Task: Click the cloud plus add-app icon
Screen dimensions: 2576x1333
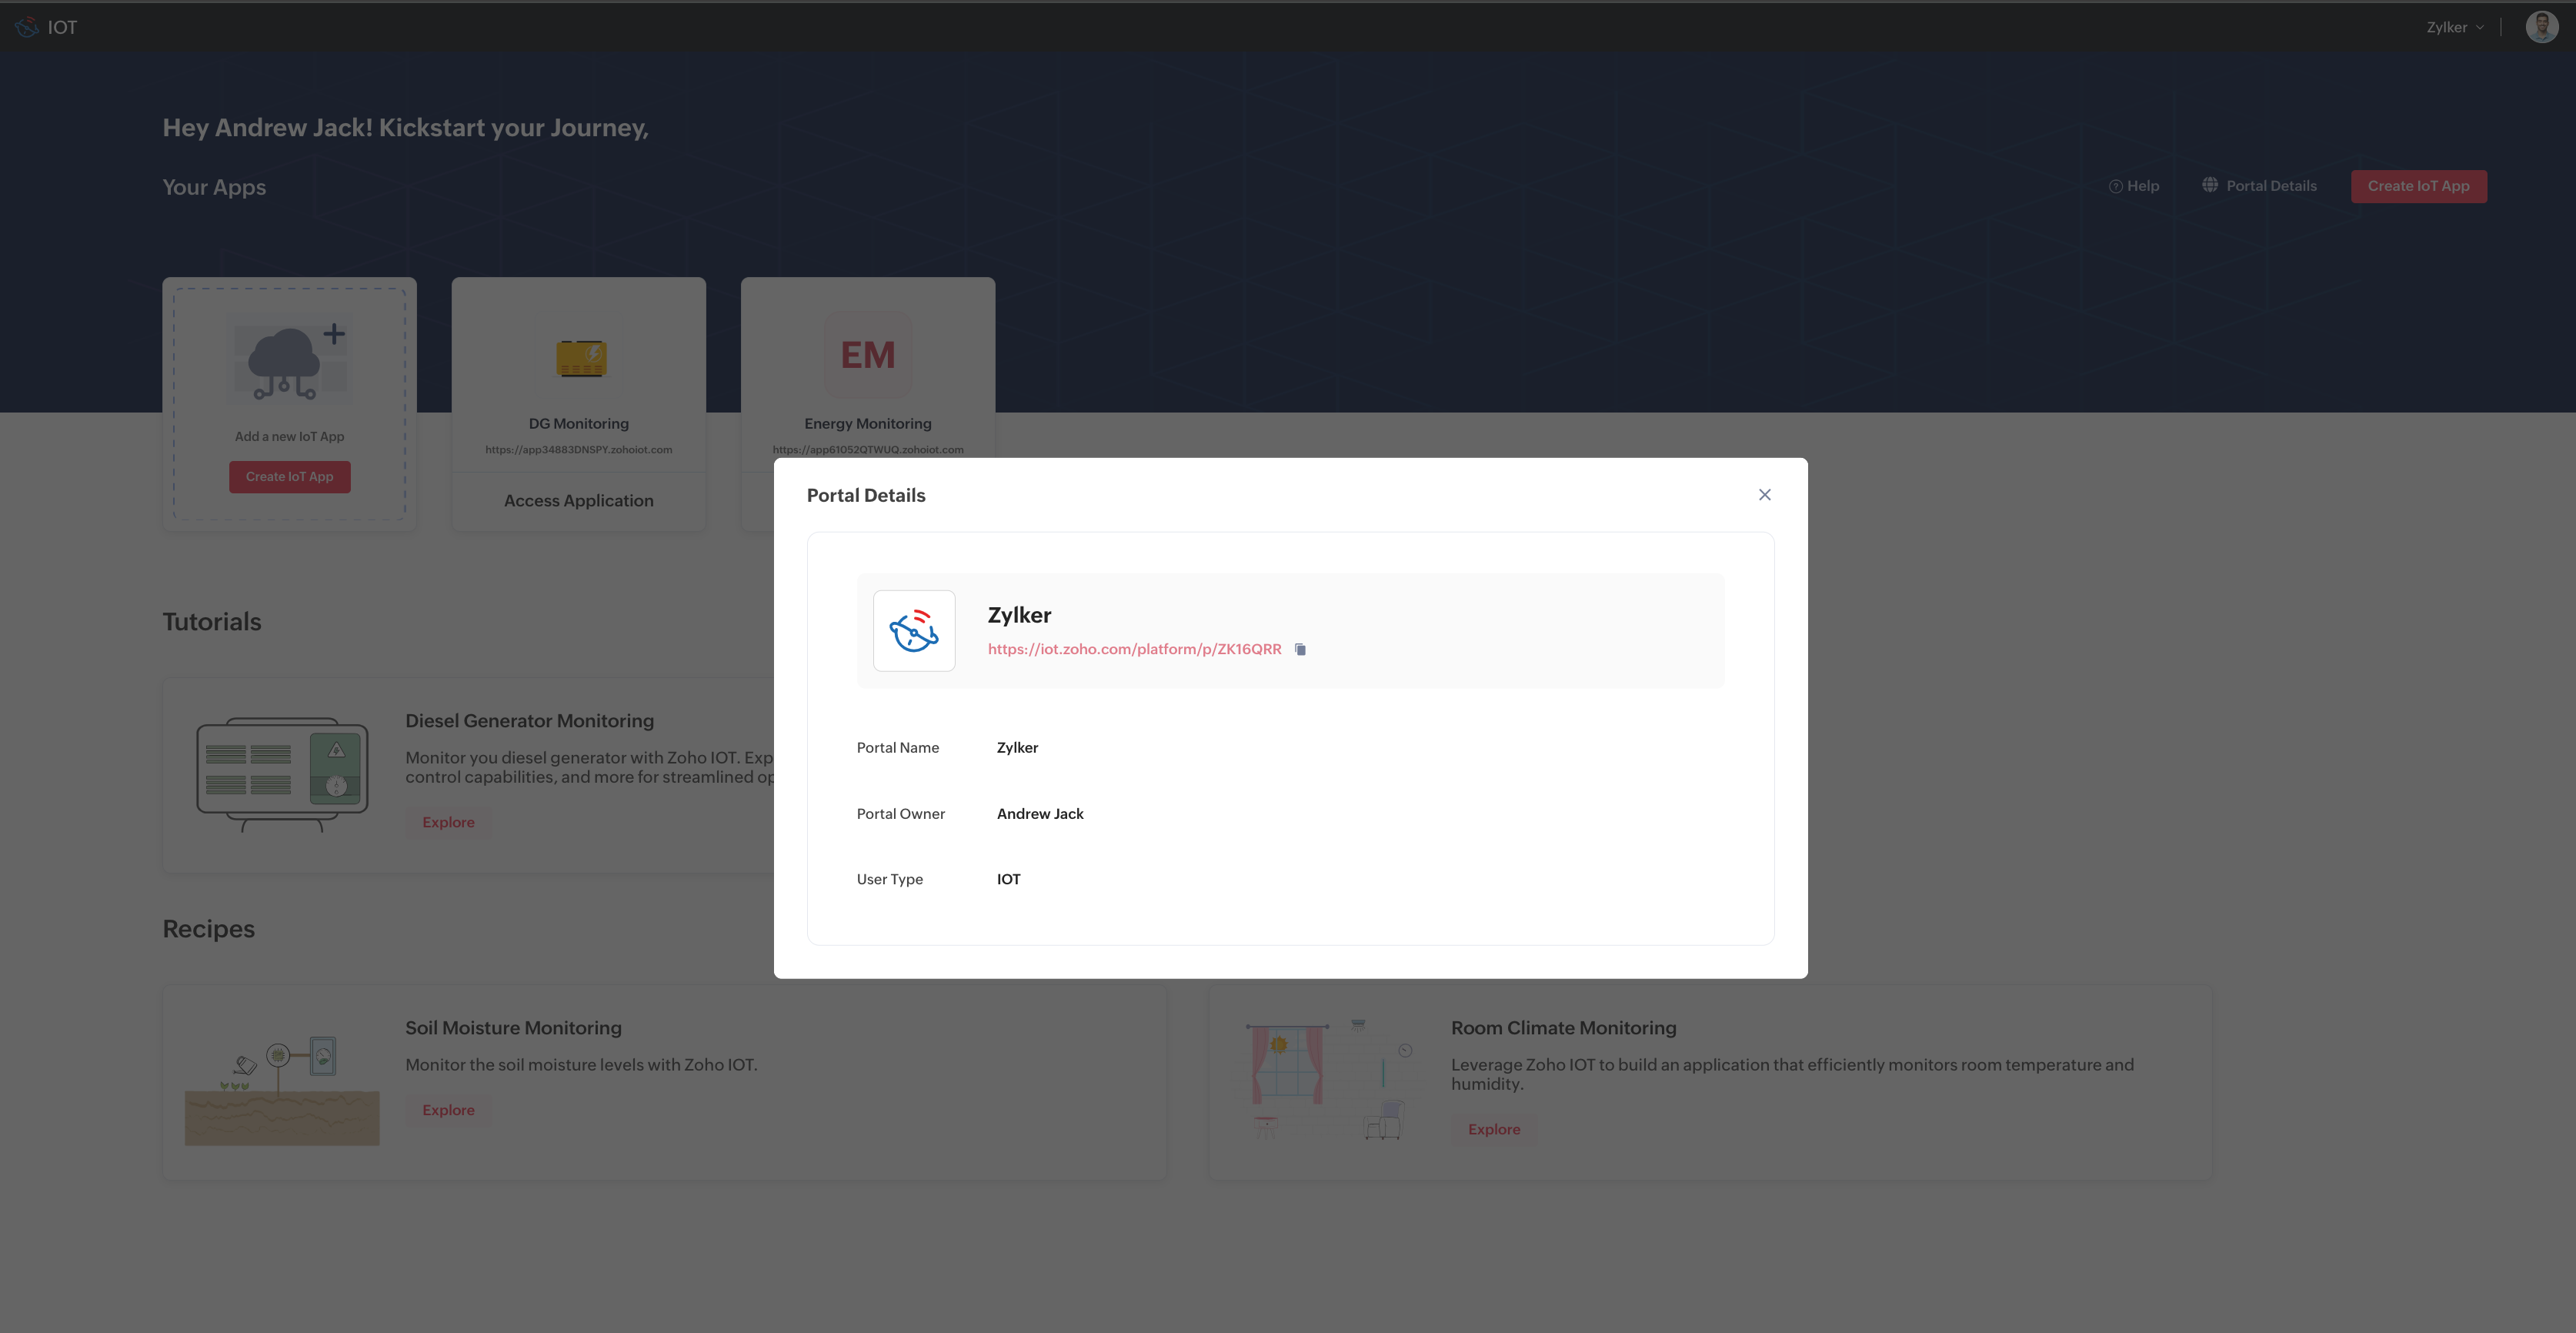Action: click(290, 361)
